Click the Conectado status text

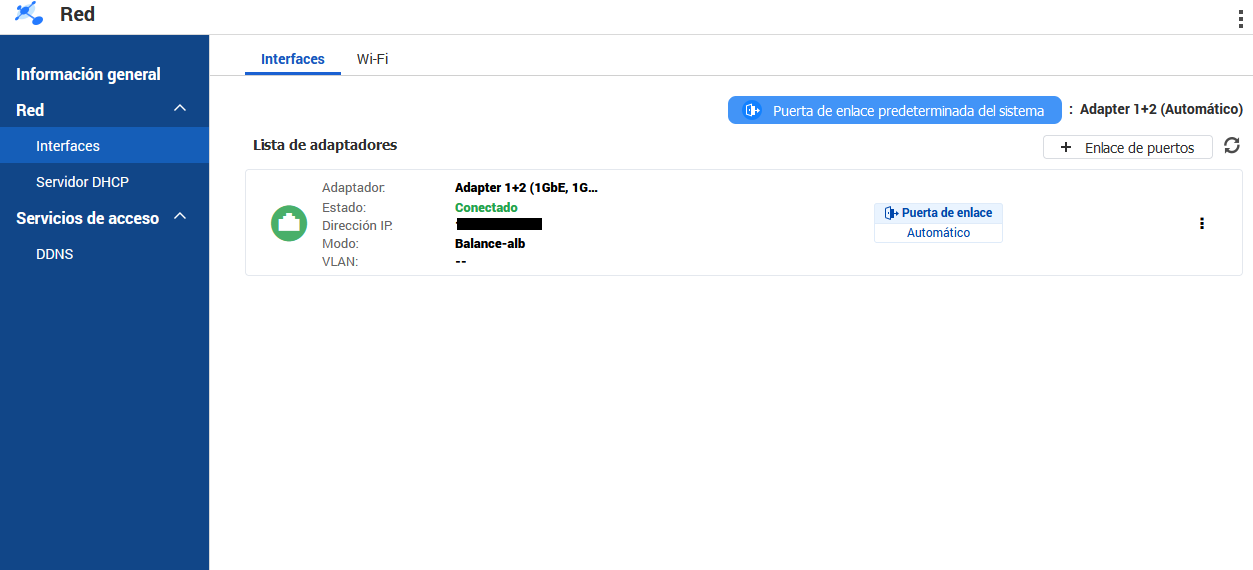click(x=486, y=207)
